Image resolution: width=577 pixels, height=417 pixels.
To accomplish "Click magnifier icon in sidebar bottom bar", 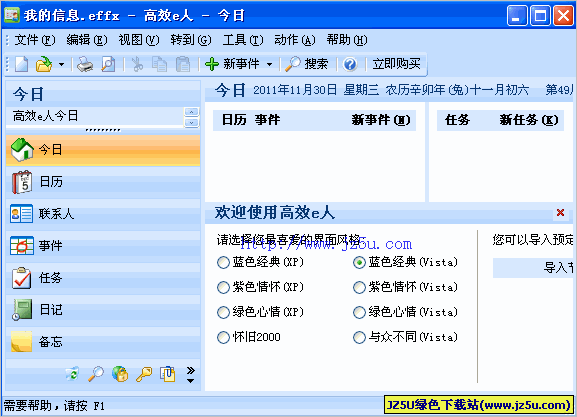I will (96, 374).
